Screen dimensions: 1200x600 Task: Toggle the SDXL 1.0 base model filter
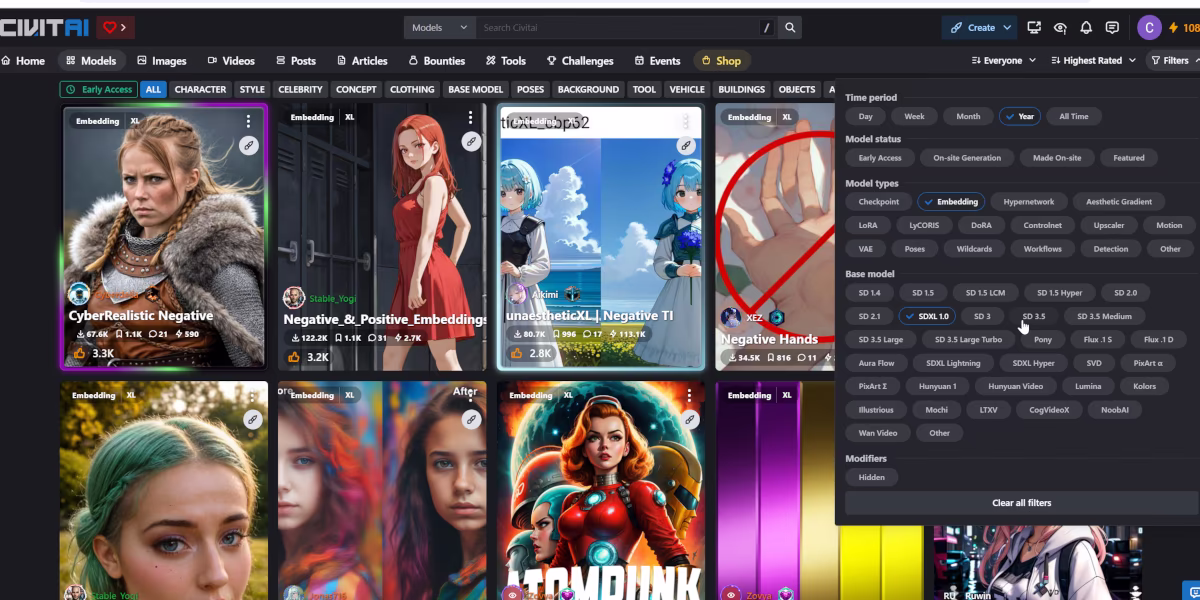[x=927, y=316]
